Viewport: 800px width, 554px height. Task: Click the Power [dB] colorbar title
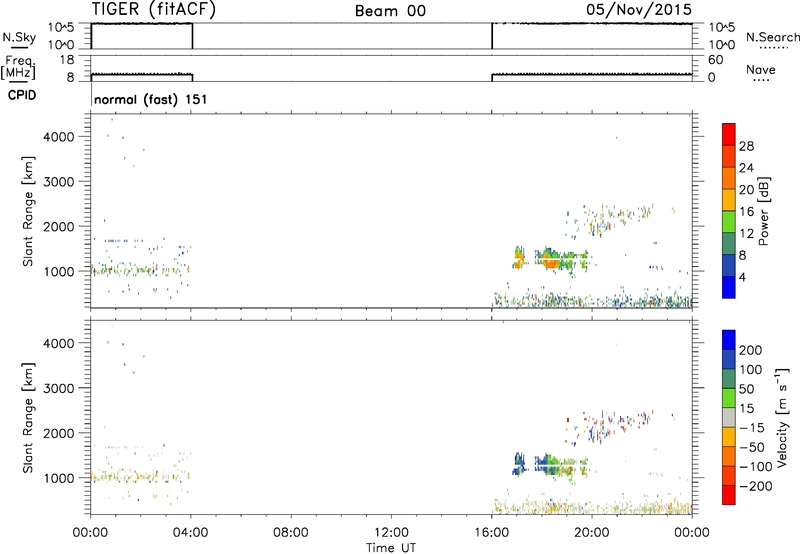764,211
